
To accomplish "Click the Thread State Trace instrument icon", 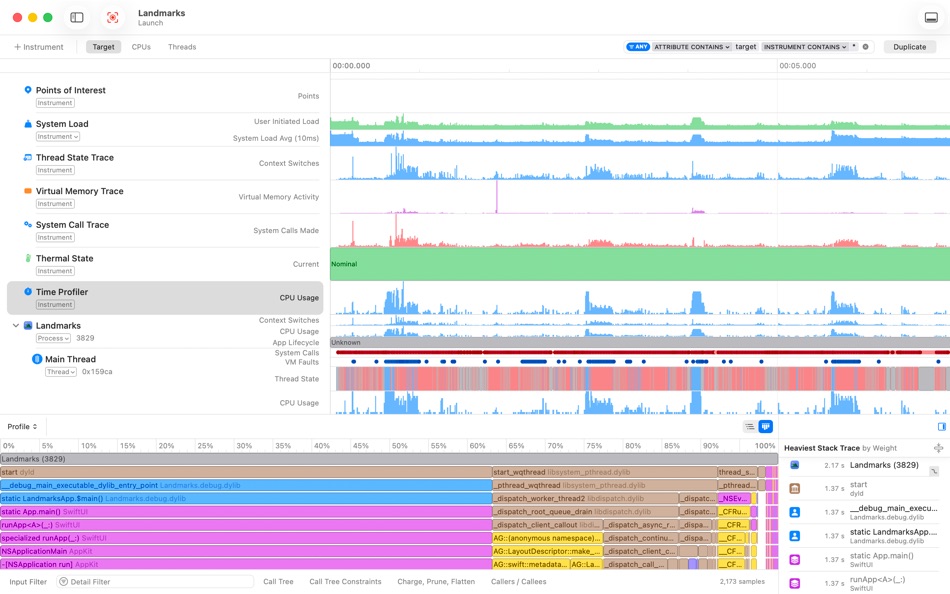I will pyautogui.click(x=28, y=157).
